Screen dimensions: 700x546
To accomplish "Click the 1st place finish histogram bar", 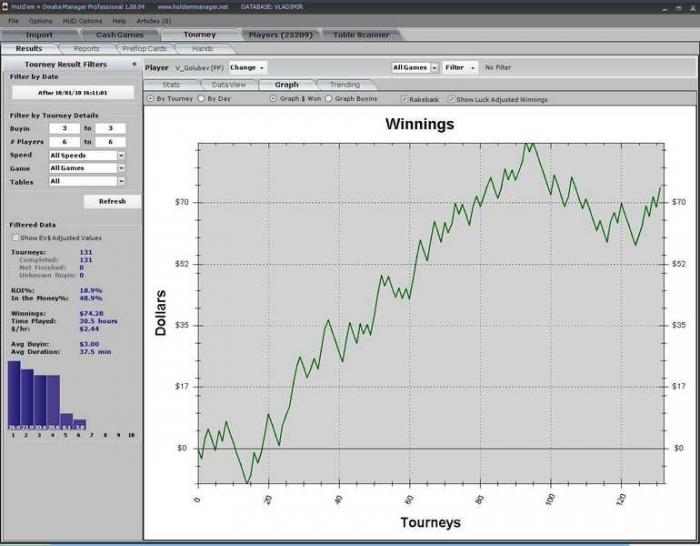I will point(14,396).
